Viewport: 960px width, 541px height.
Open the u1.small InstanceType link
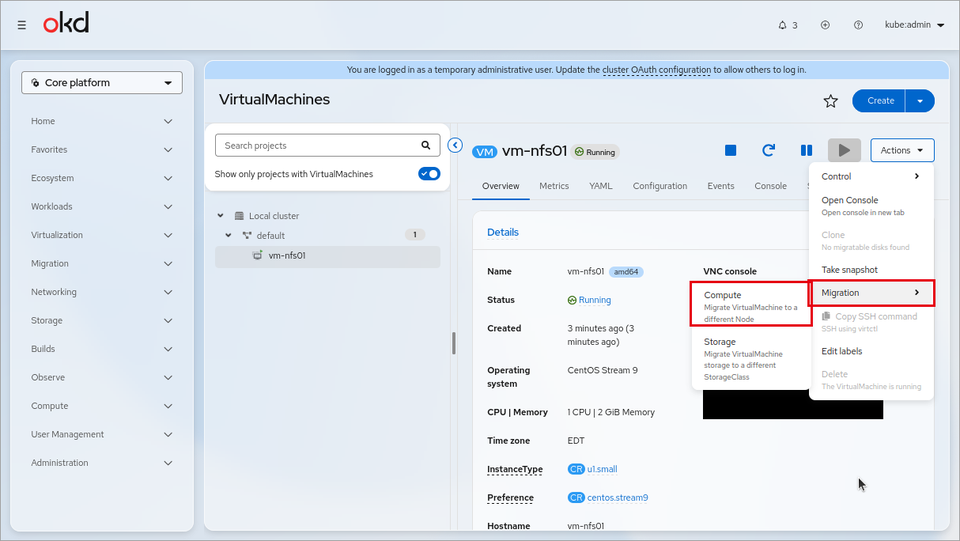[602, 469]
